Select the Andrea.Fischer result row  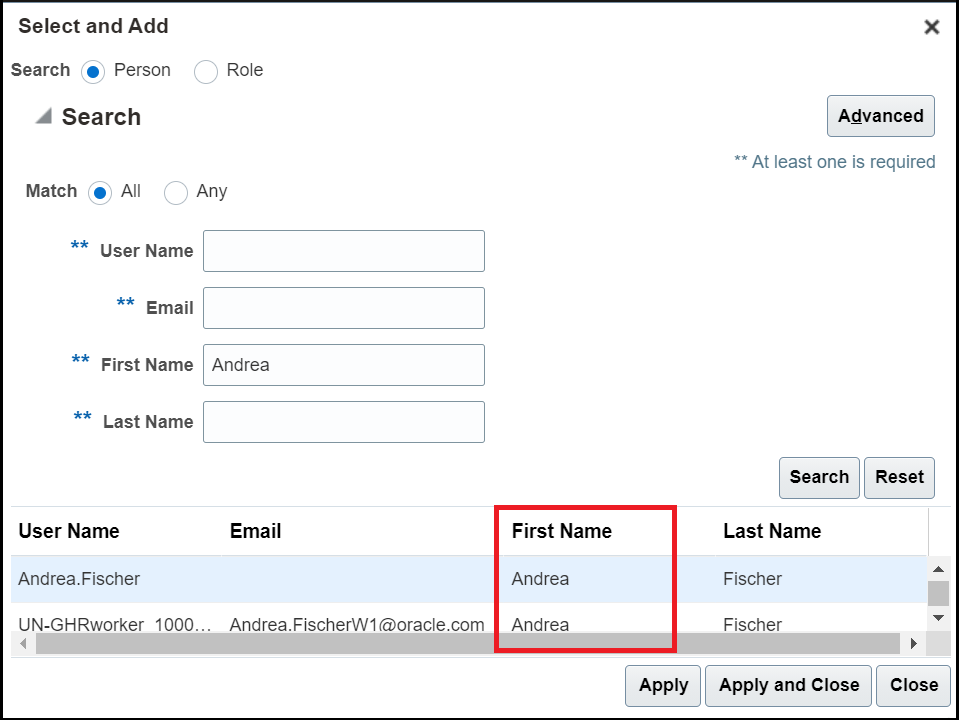point(468,579)
